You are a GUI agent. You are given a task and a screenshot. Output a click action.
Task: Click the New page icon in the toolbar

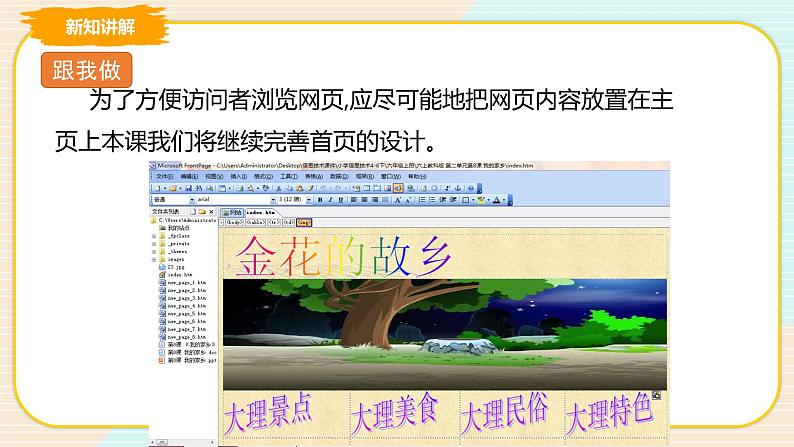(x=157, y=188)
